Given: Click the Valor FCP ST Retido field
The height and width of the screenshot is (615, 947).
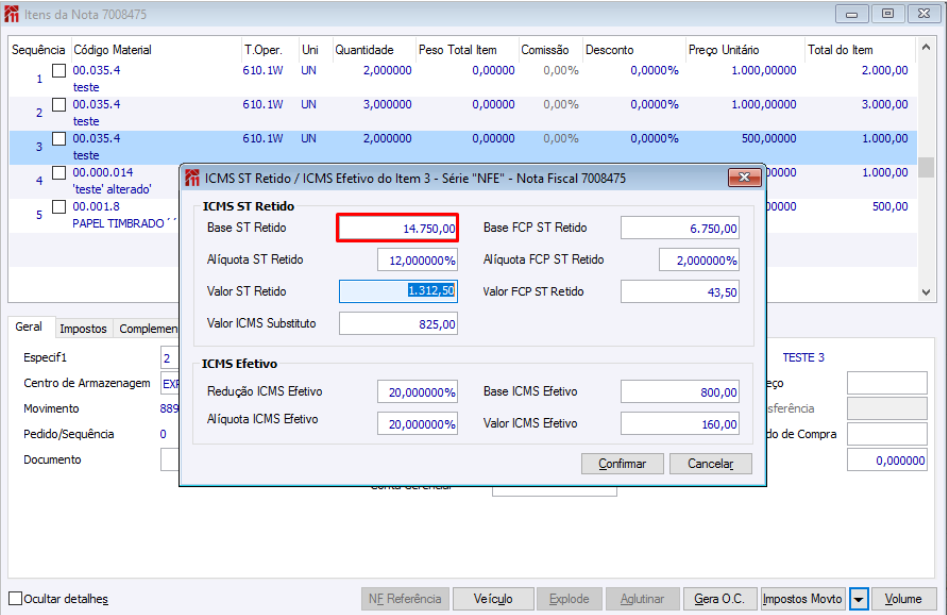Looking at the screenshot, I should tap(680, 292).
